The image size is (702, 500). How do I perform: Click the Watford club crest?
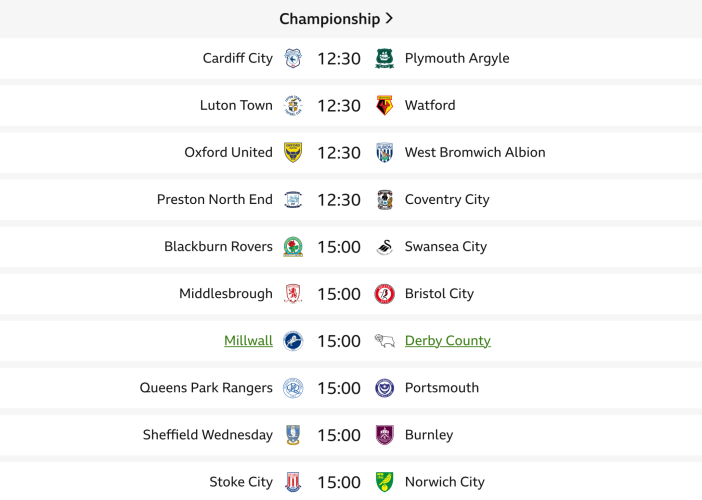click(x=384, y=105)
